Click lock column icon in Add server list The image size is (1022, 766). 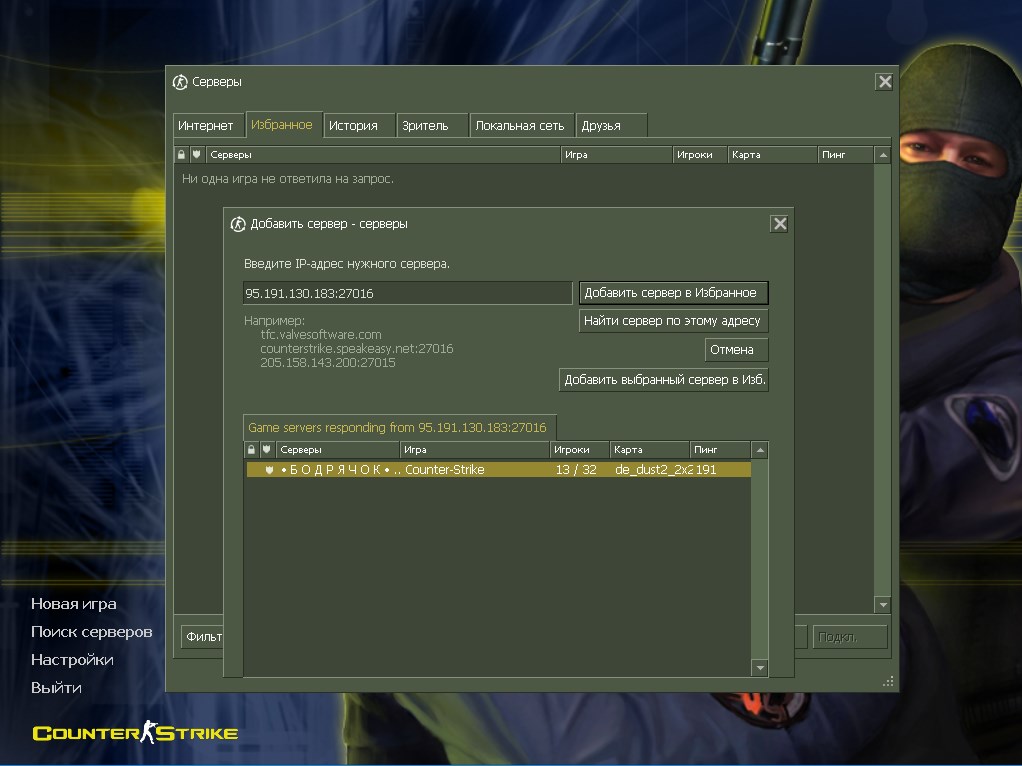click(252, 450)
